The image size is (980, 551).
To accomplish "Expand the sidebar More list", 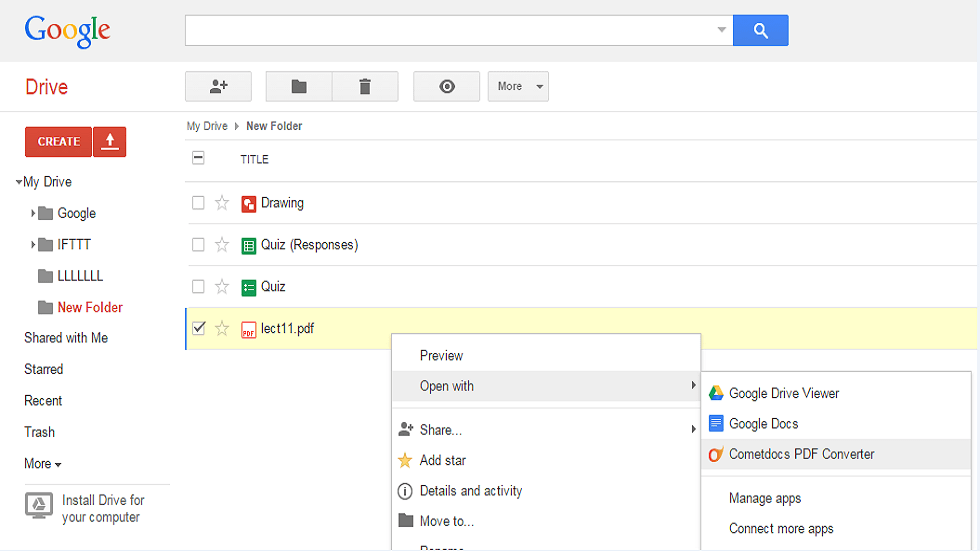I will coord(42,464).
